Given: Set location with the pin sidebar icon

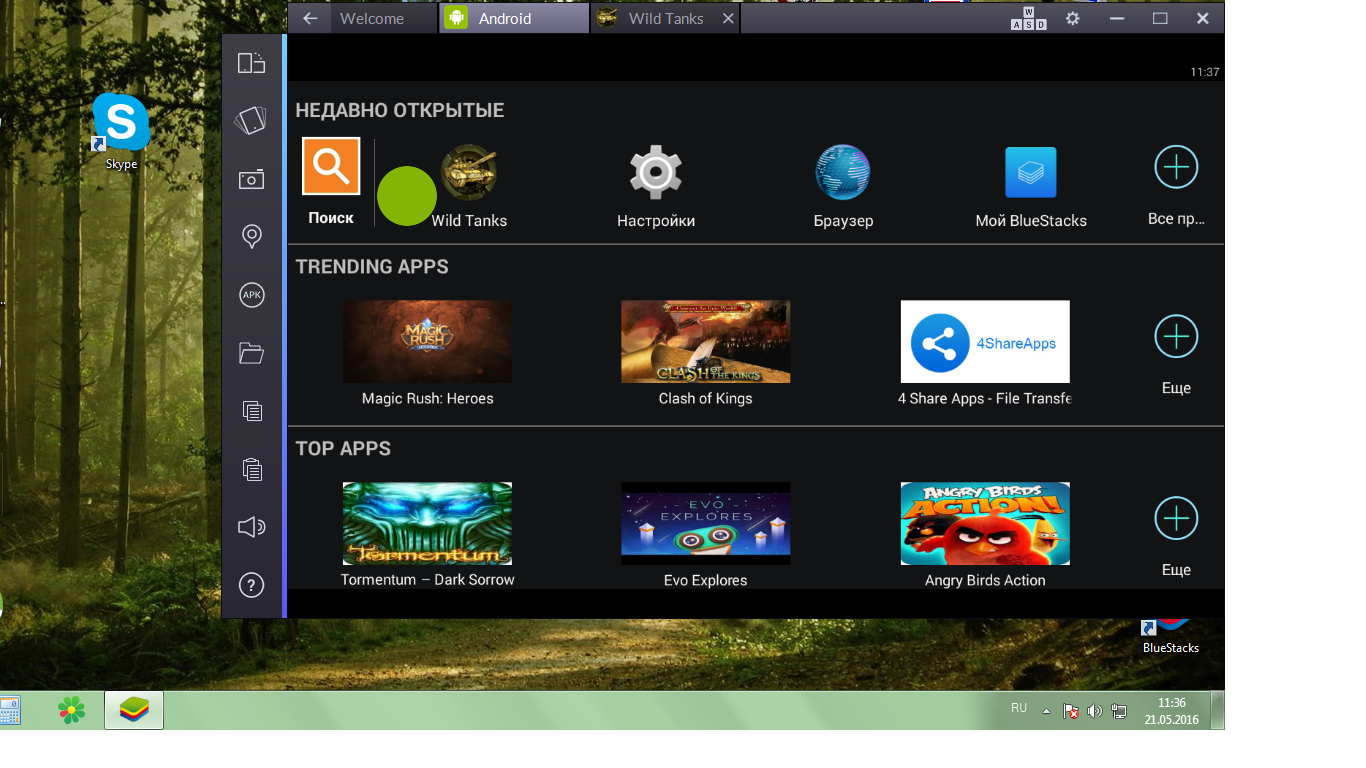Looking at the screenshot, I should point(252,237).
